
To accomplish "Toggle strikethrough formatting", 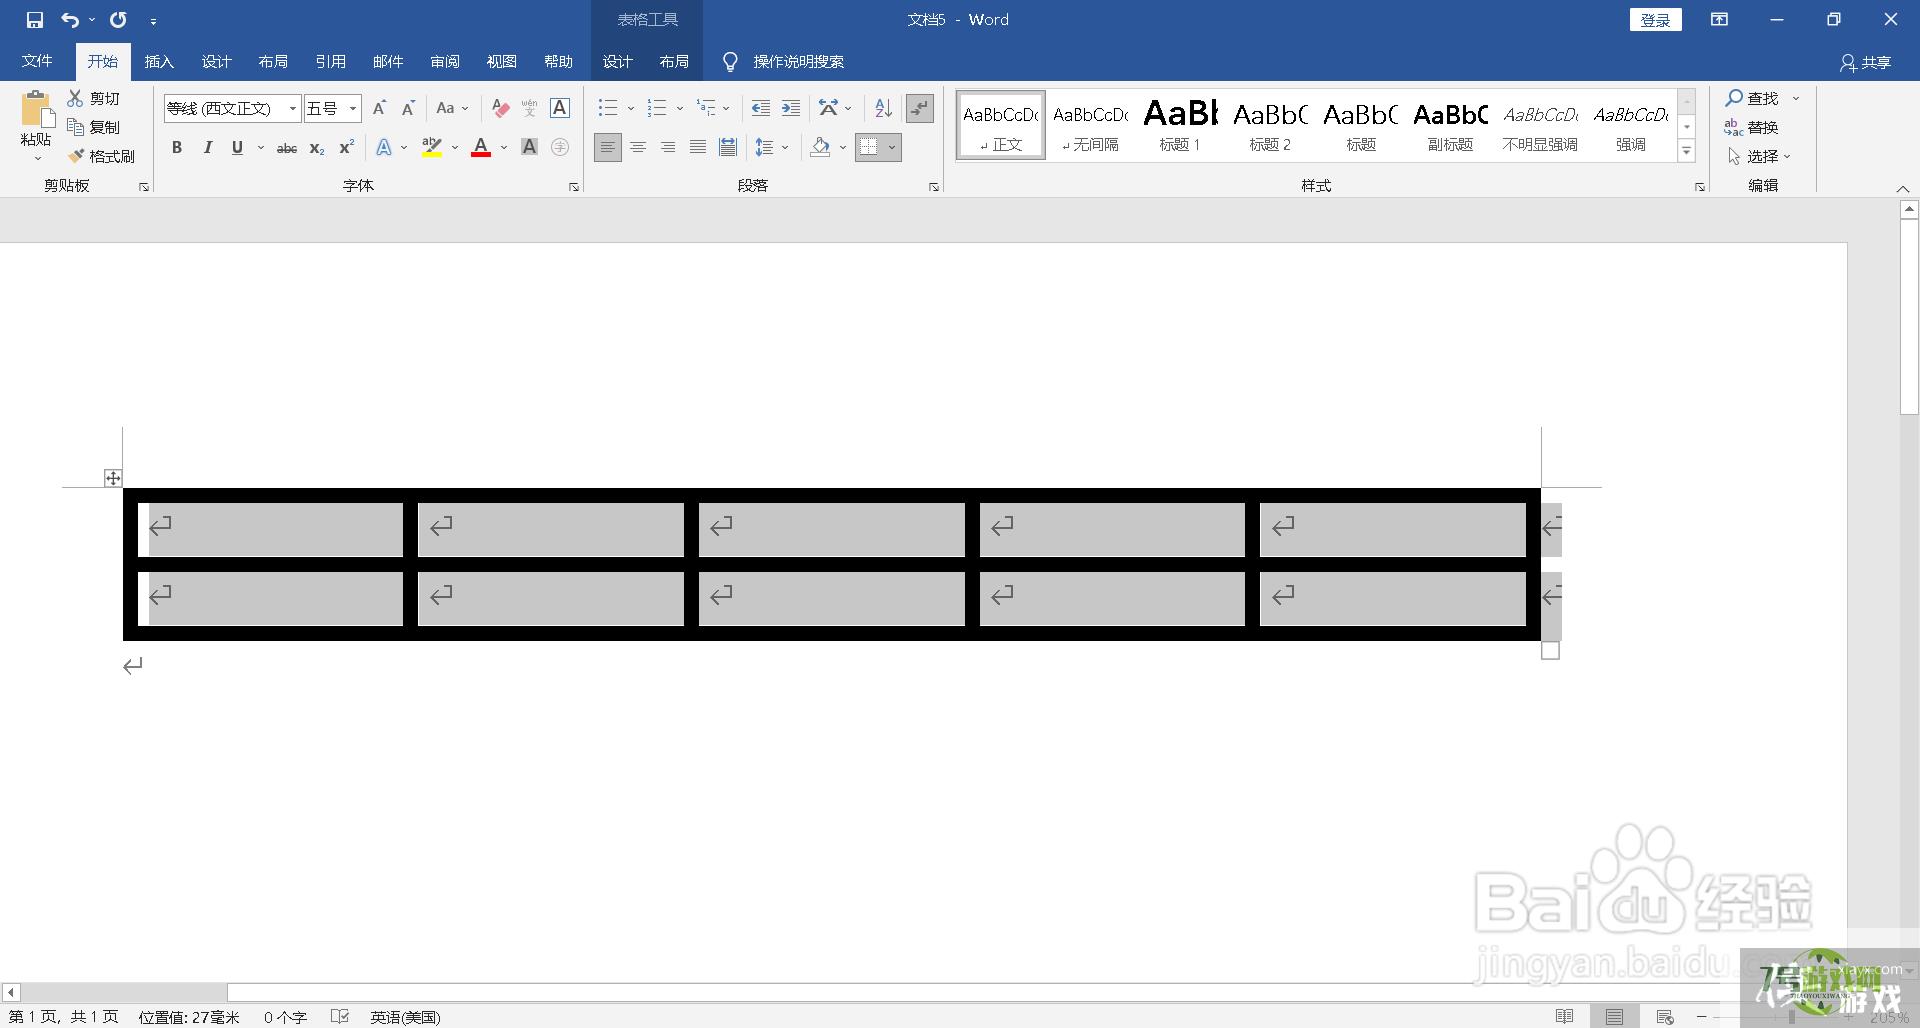I will tap(287, 147).
